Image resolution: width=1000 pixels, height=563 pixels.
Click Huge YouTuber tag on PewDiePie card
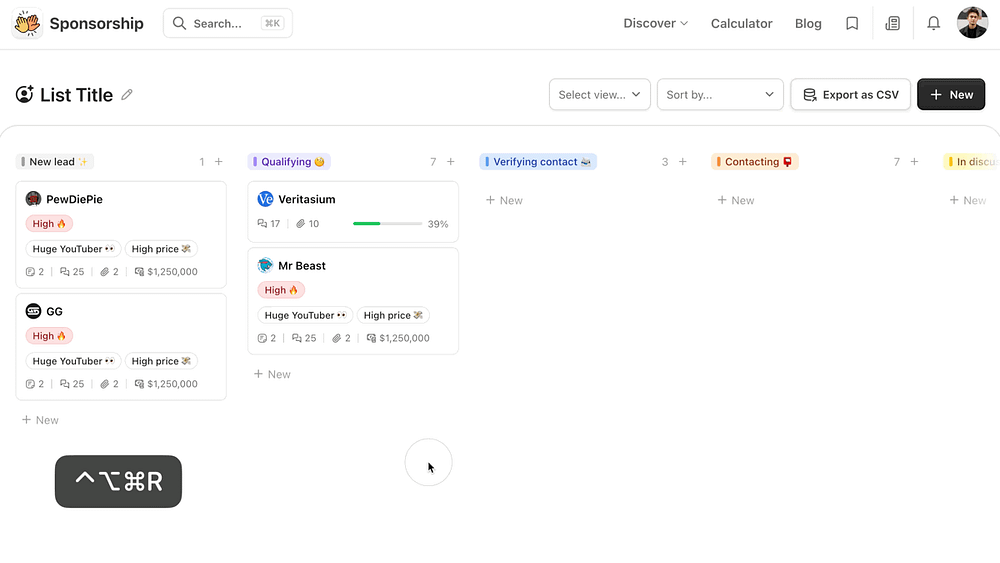[73, 249]
